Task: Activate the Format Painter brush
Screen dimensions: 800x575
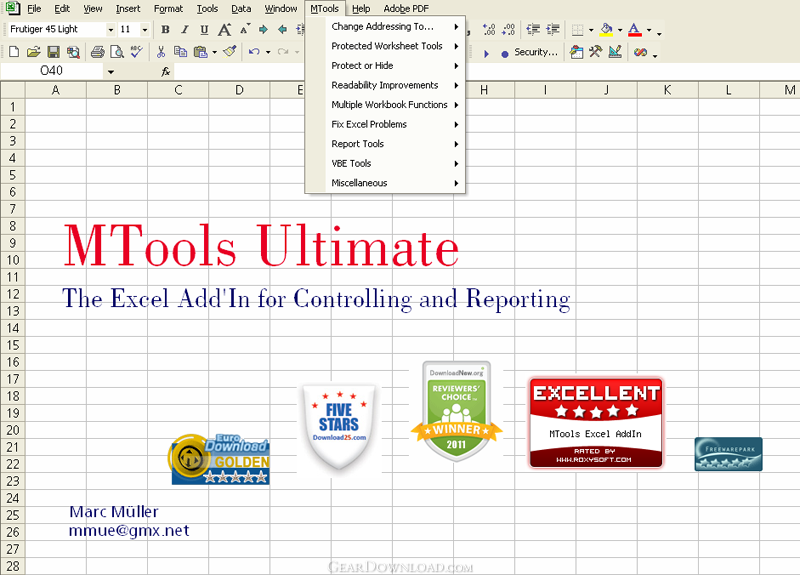Action: tap(230, 51)
